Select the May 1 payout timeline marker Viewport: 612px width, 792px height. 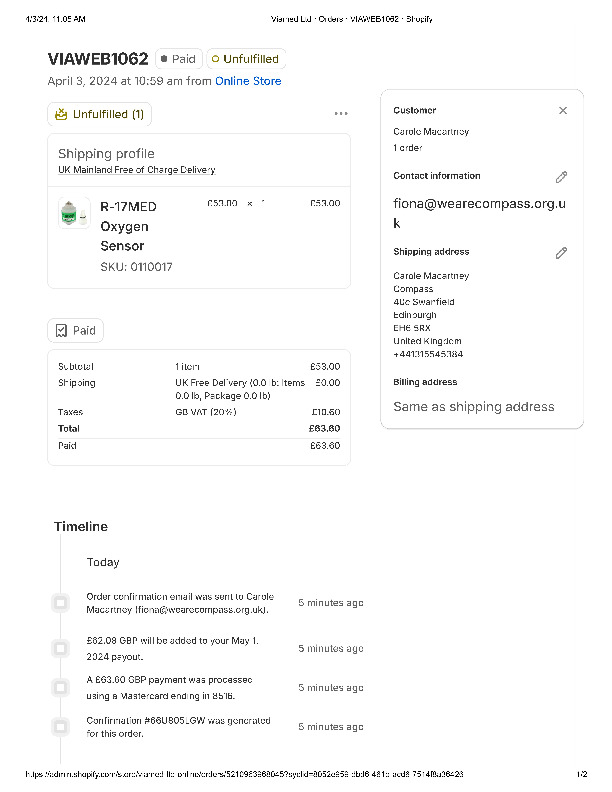pos(61,649)
